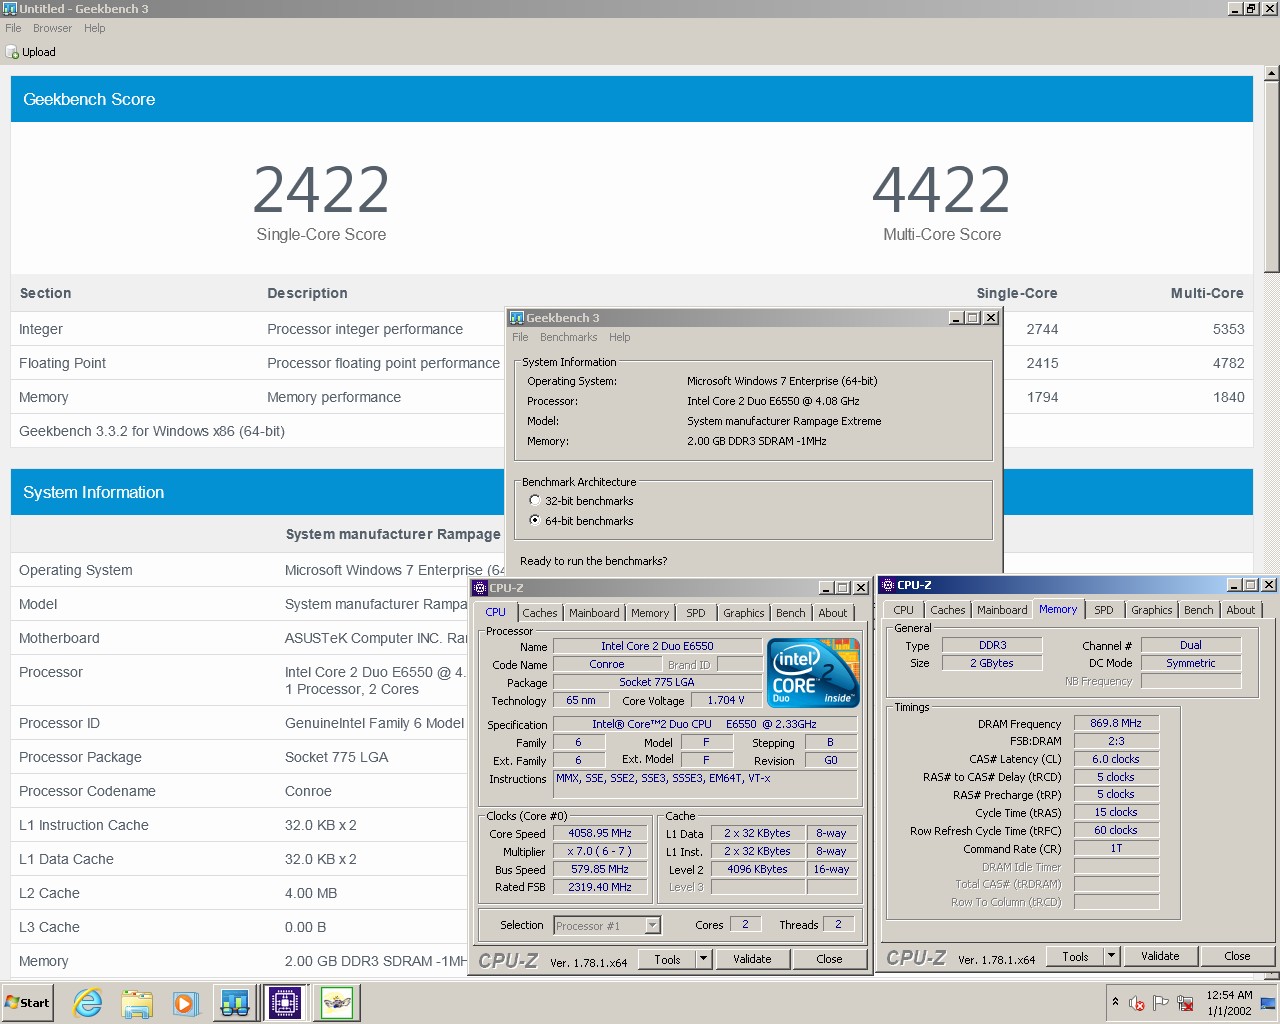Open Internet Explorer from the taskbar
Screen dimensions: 1280x1024
coord(88,1002)
